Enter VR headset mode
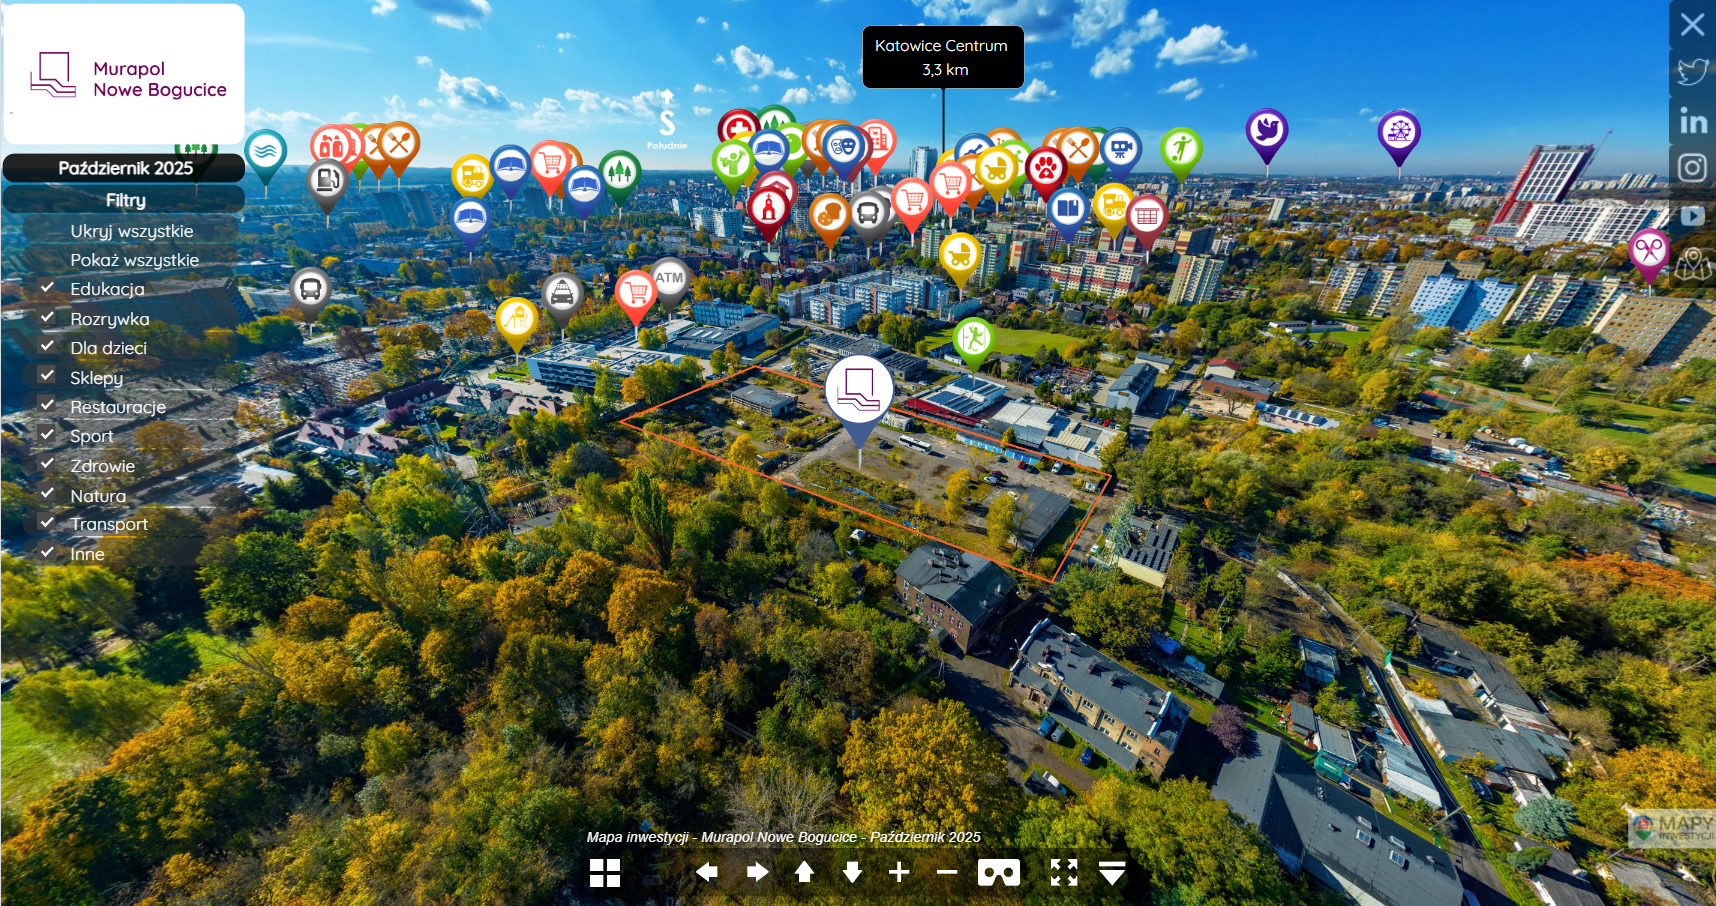 point(998,873)
